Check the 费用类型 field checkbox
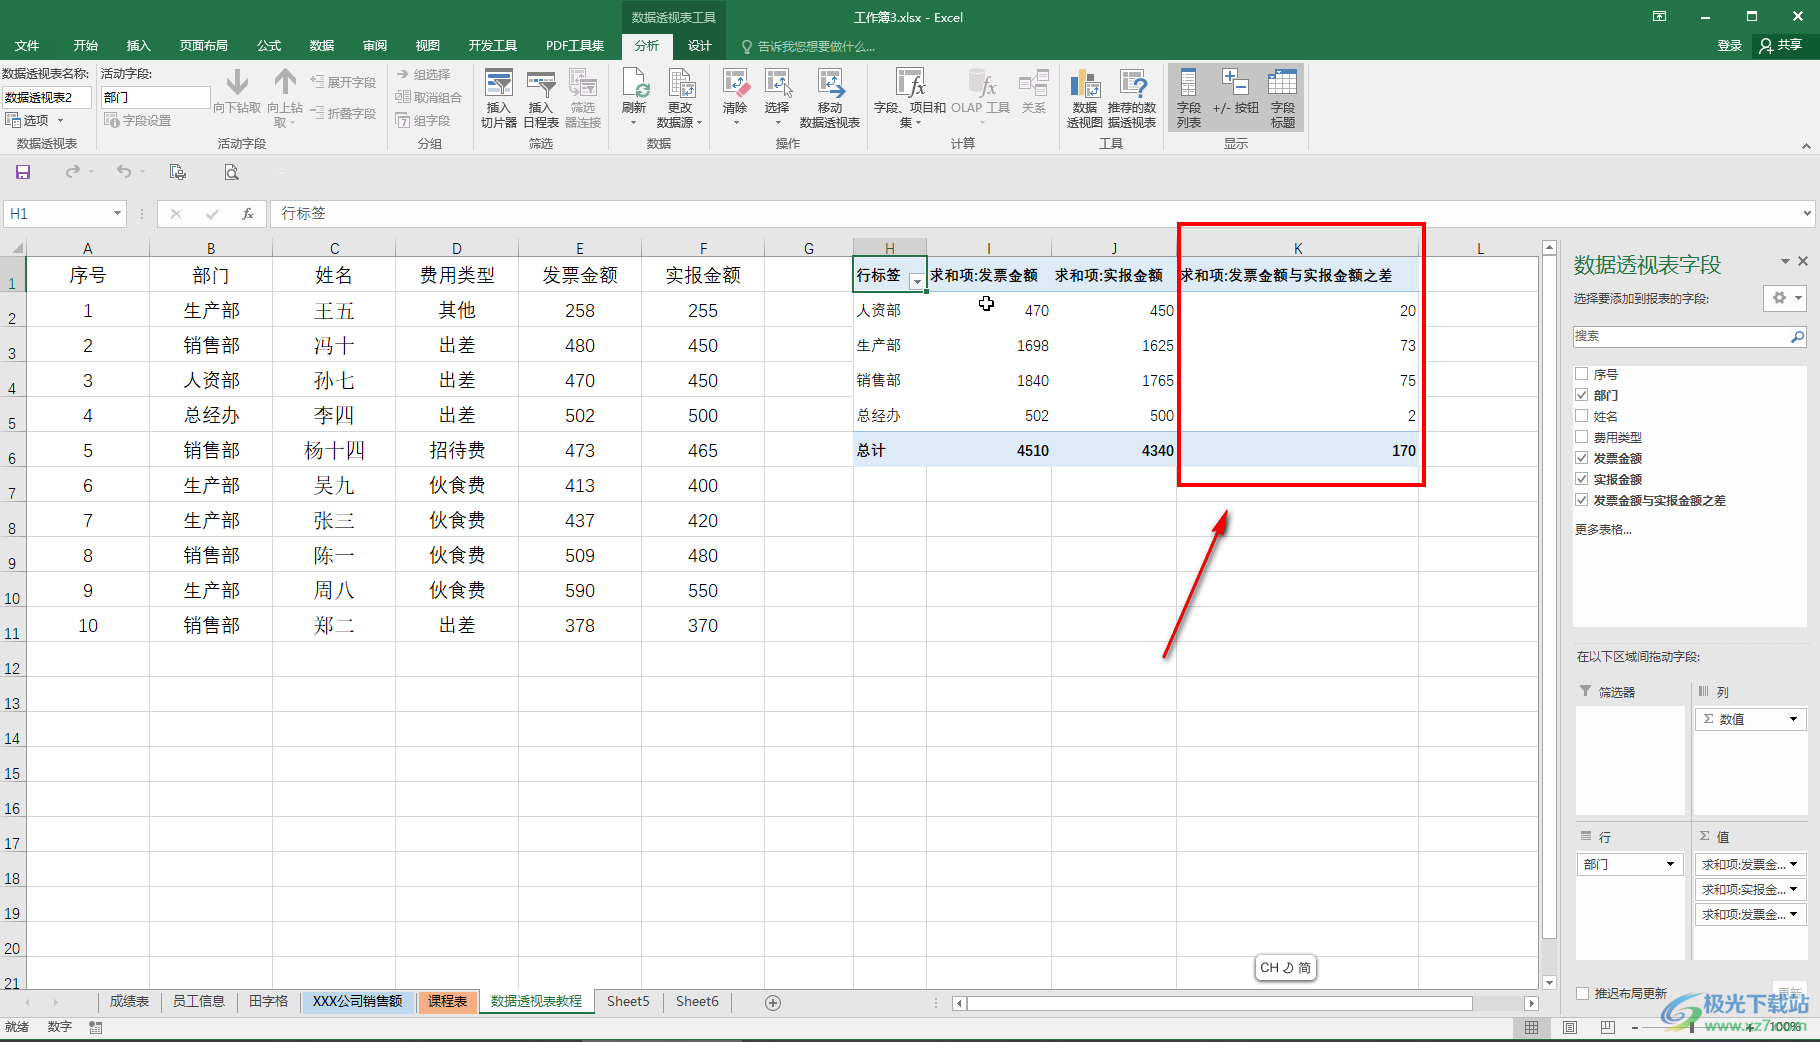Image resolution: width=1820 pixels, height=1042 pixels. coord(1582,437)
